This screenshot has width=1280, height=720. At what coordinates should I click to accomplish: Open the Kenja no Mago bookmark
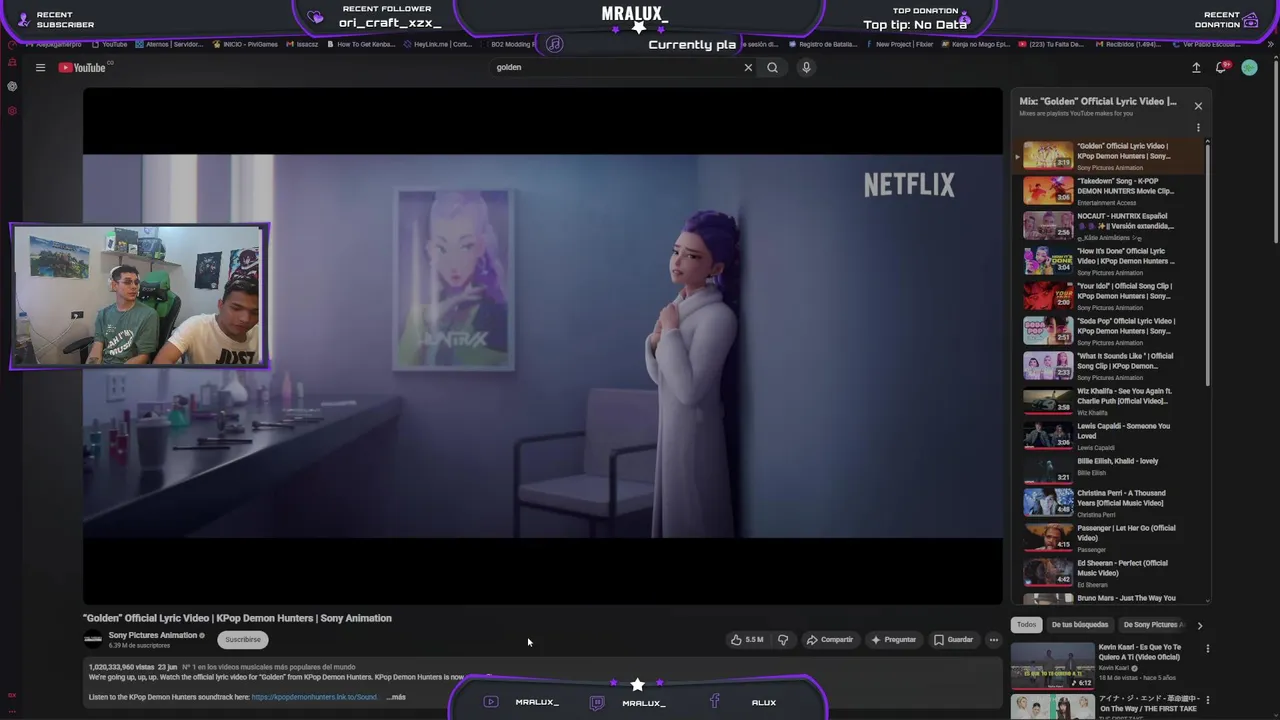pos(975,44)
